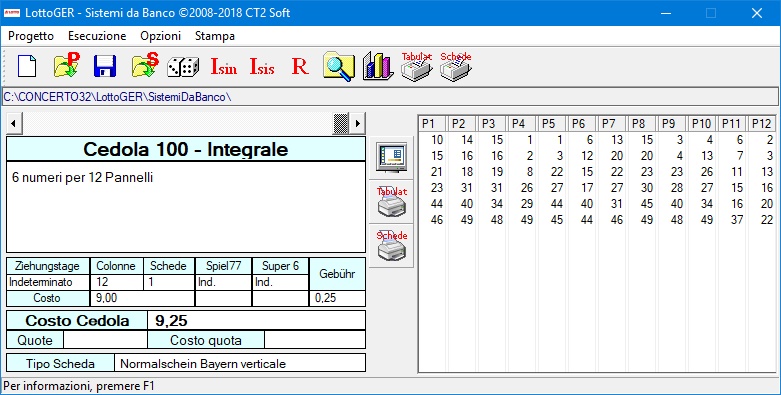
Task: Select the P10 column header
Action: pos(701,124)
